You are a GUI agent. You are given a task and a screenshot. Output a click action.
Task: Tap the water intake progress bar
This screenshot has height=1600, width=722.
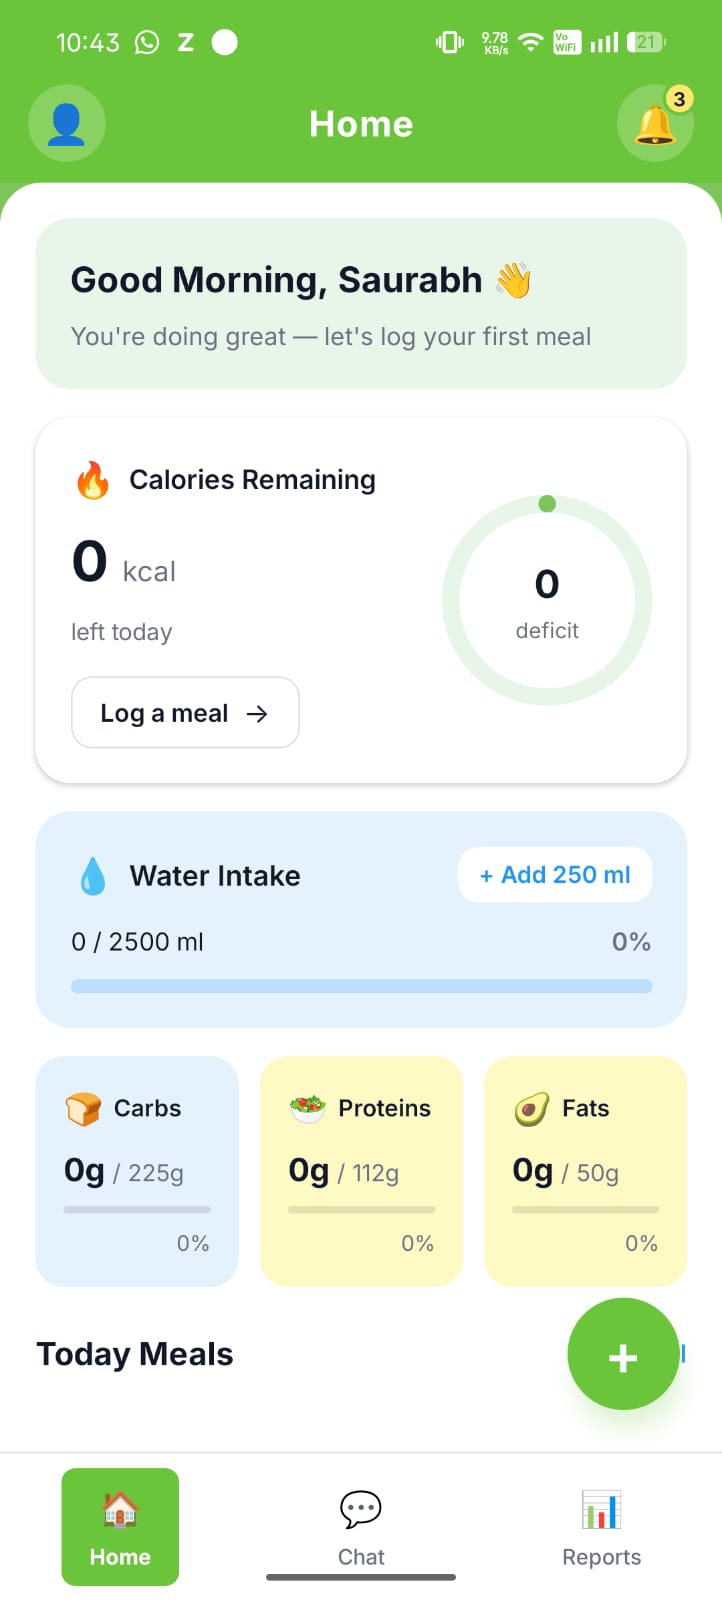pyautogui.click(x=361, y=986)
